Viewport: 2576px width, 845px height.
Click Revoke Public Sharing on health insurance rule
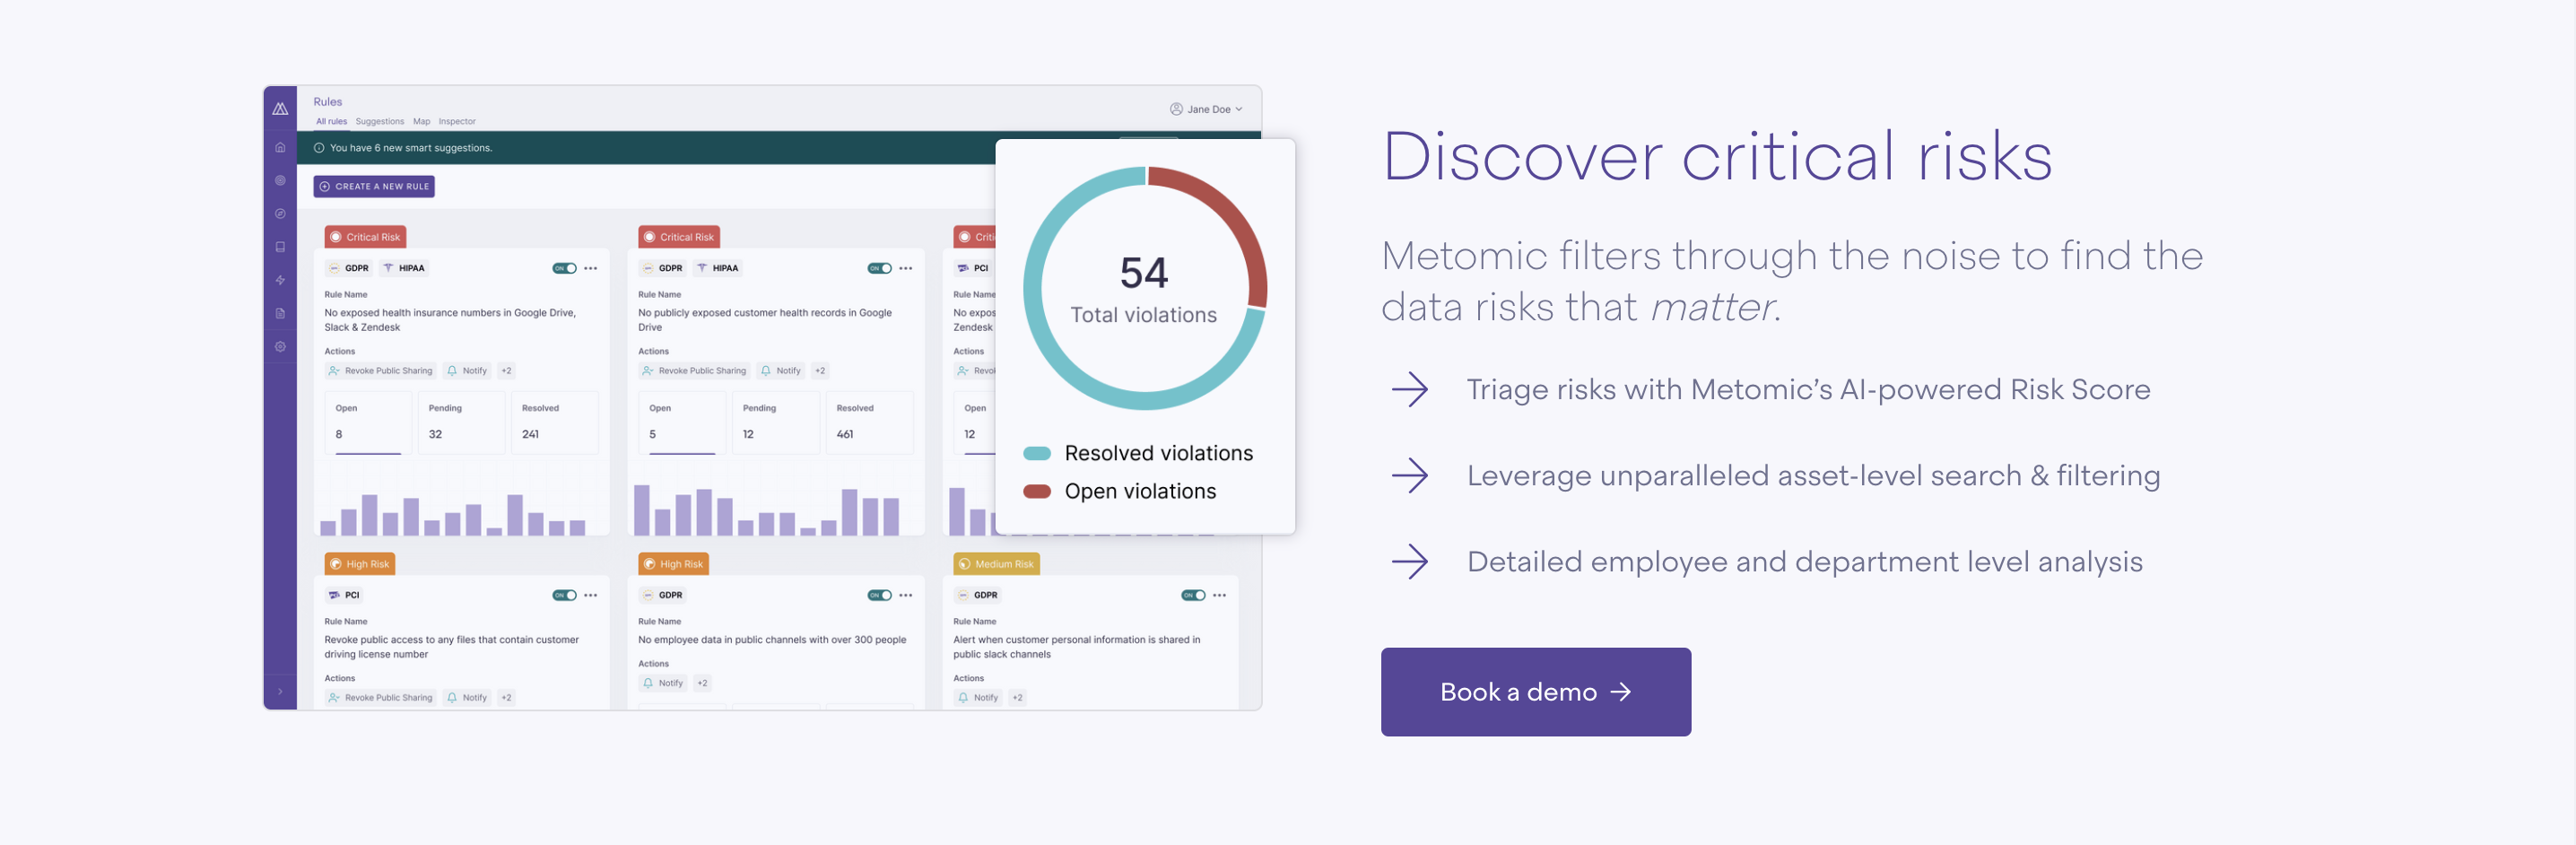point(381,371)
